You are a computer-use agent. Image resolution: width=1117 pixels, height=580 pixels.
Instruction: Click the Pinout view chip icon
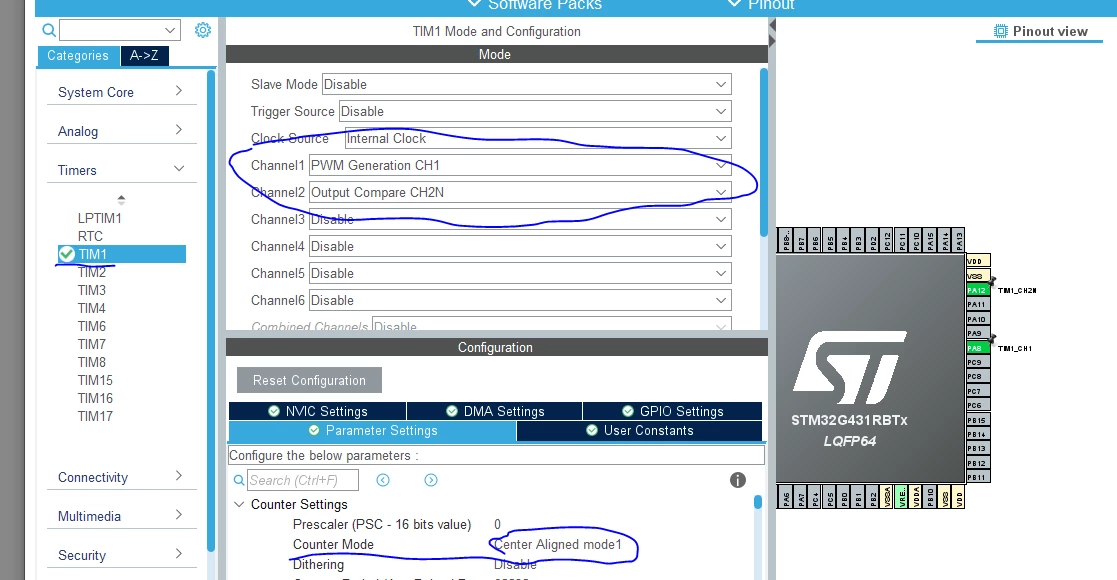[1001, 31]
